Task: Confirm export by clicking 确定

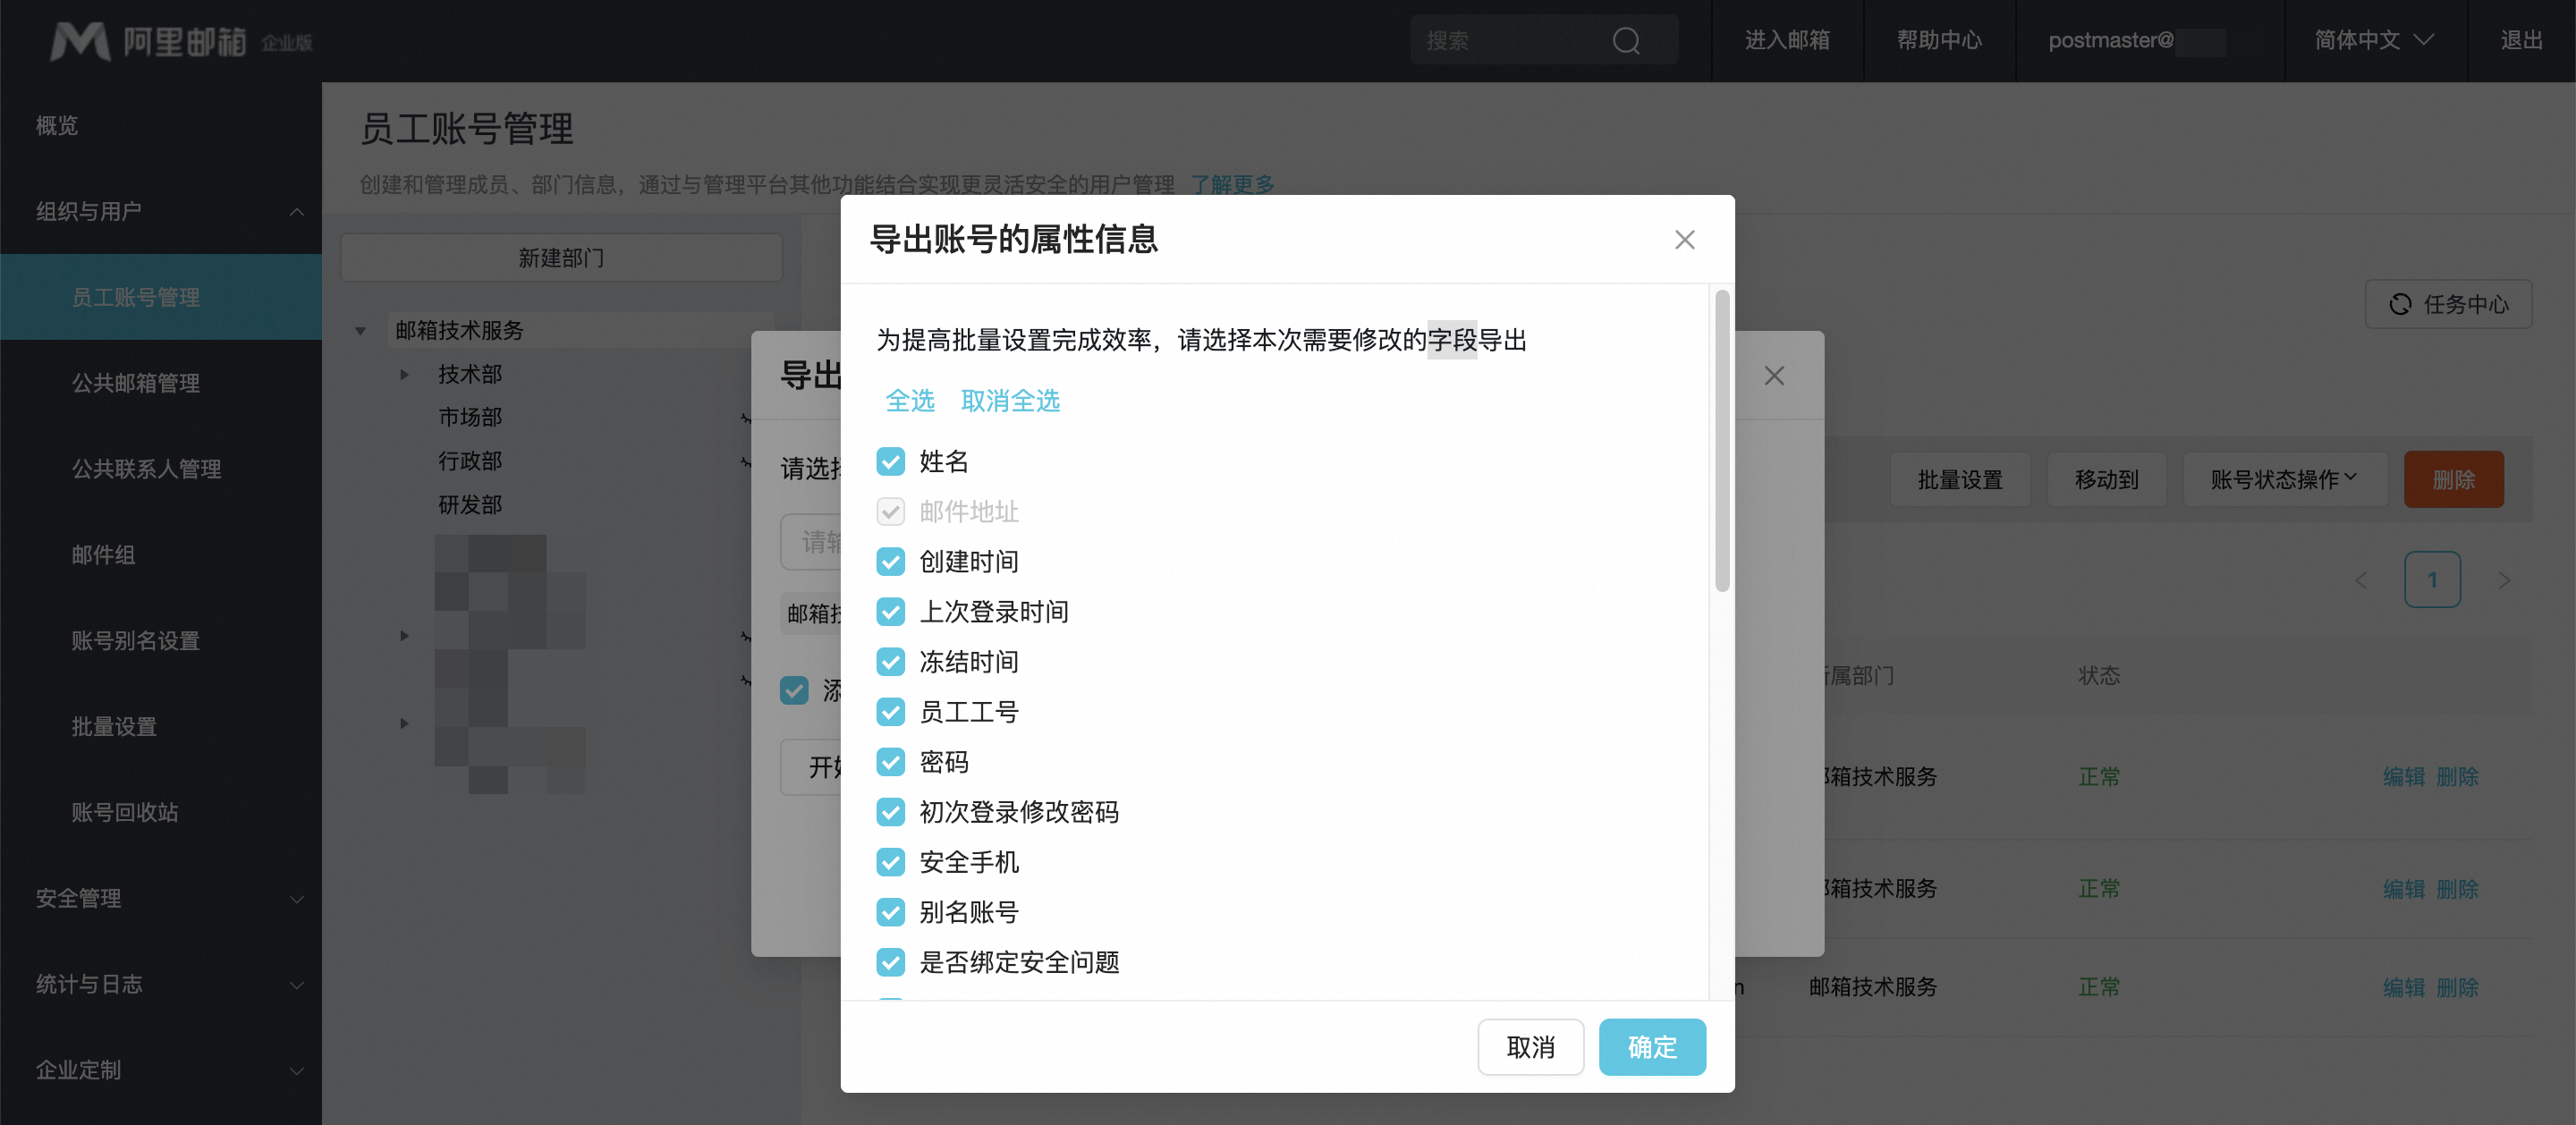Action: pyautogui.click(x=1651, y=1047)
